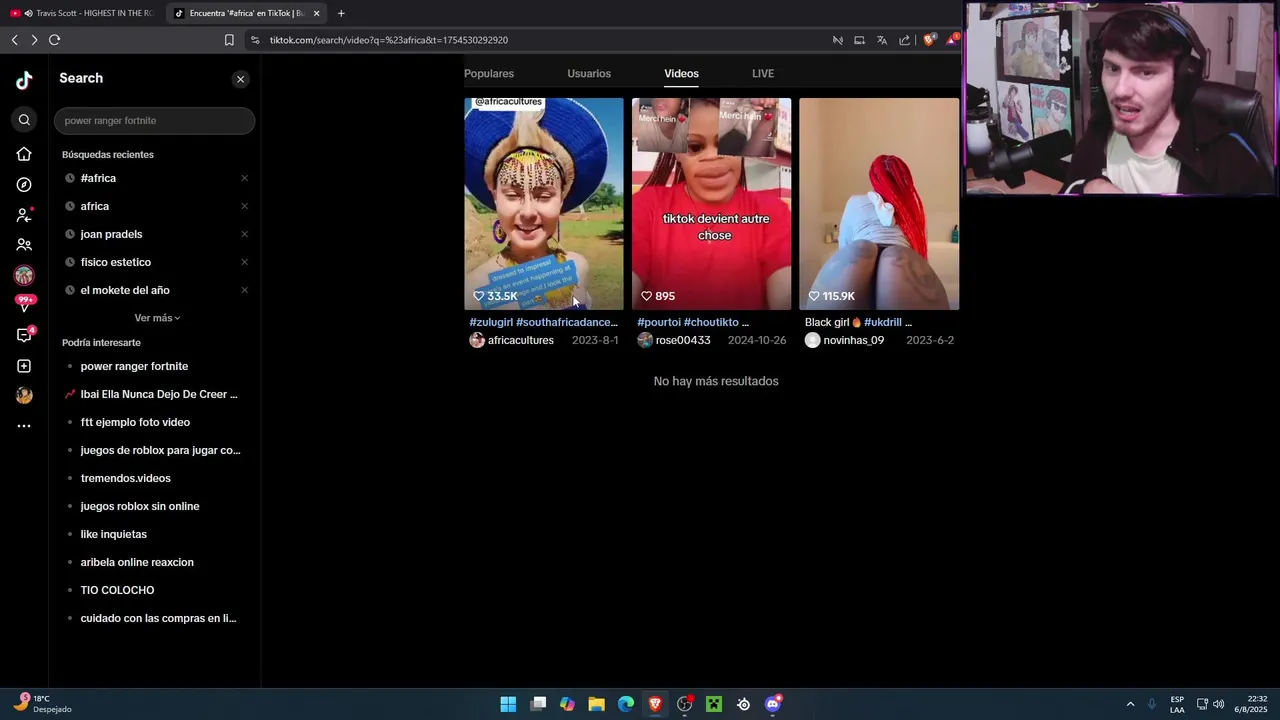Delete 'joan pradels' from recent searches
1280x720 pixels.
tap(244, 234)
